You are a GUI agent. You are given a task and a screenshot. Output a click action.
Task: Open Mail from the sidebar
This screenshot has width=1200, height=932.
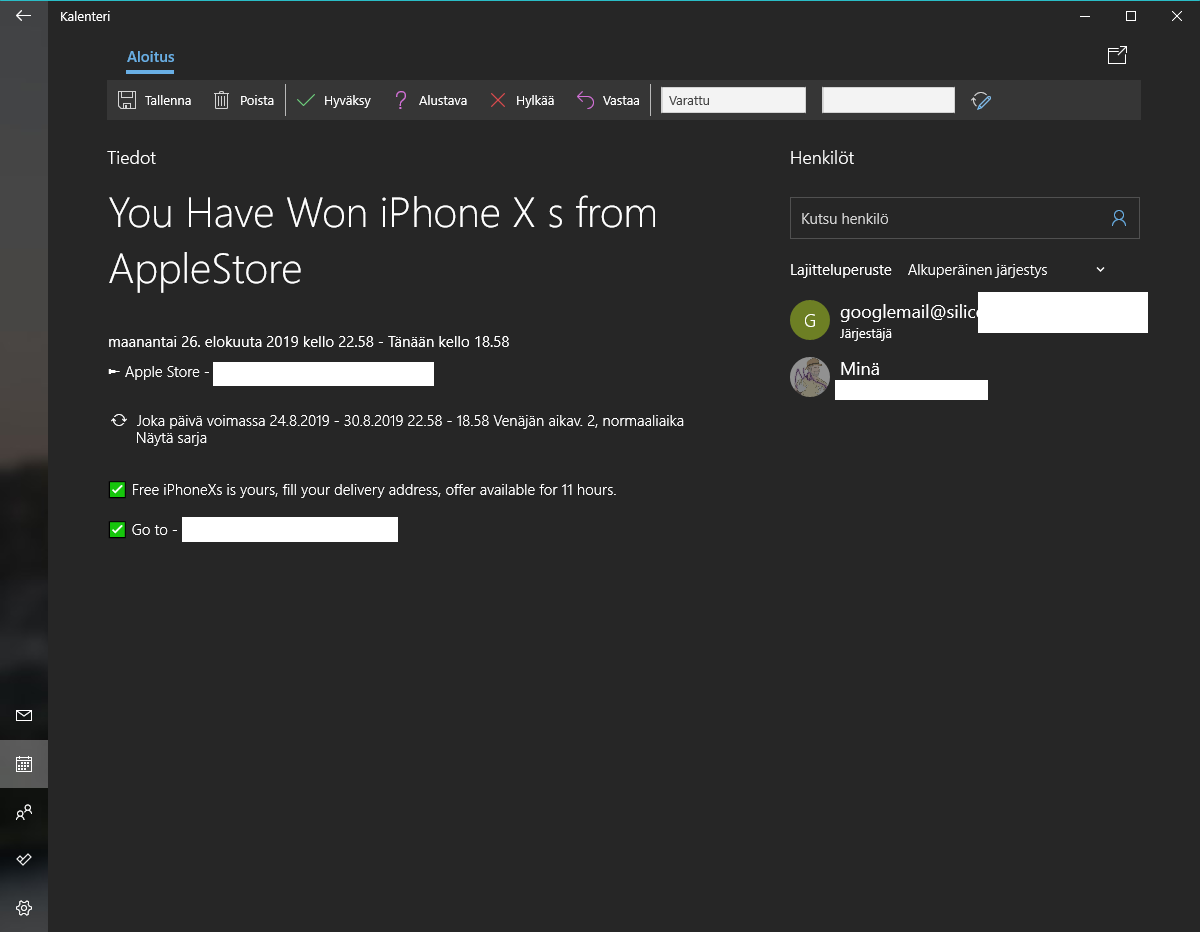click(x=24, y=715)
